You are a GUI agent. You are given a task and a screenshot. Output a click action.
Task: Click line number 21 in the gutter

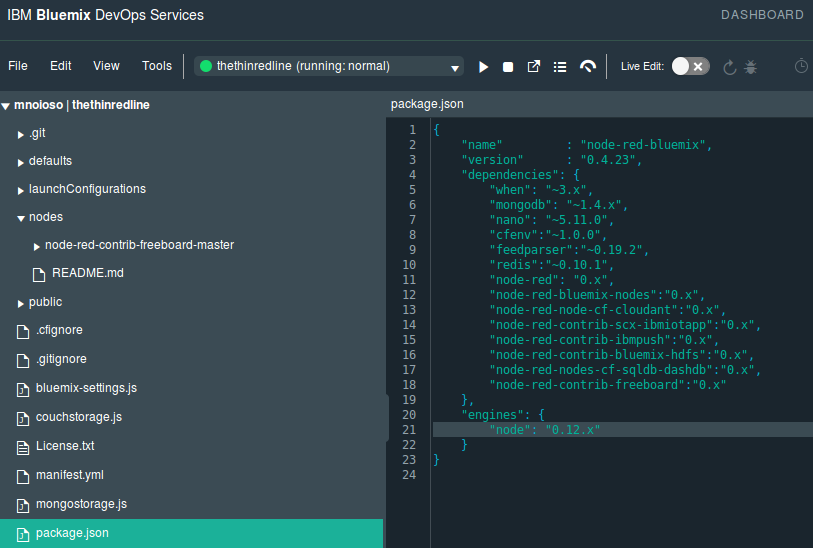[x=409, y=430]
